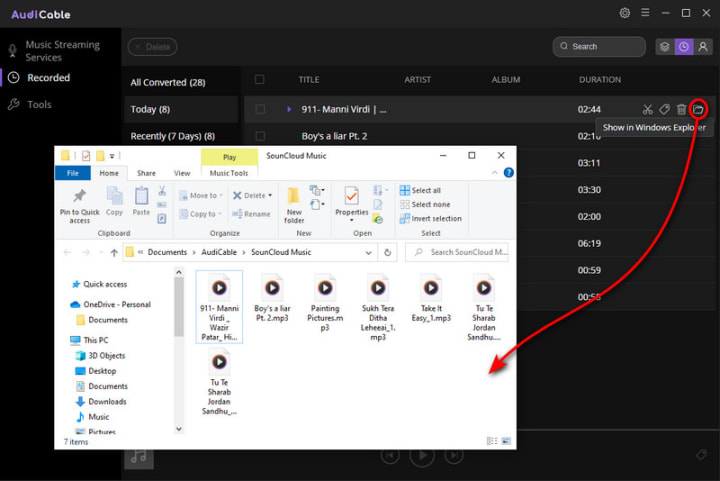
Task: Open the user account icon
Action: point(703,47)
